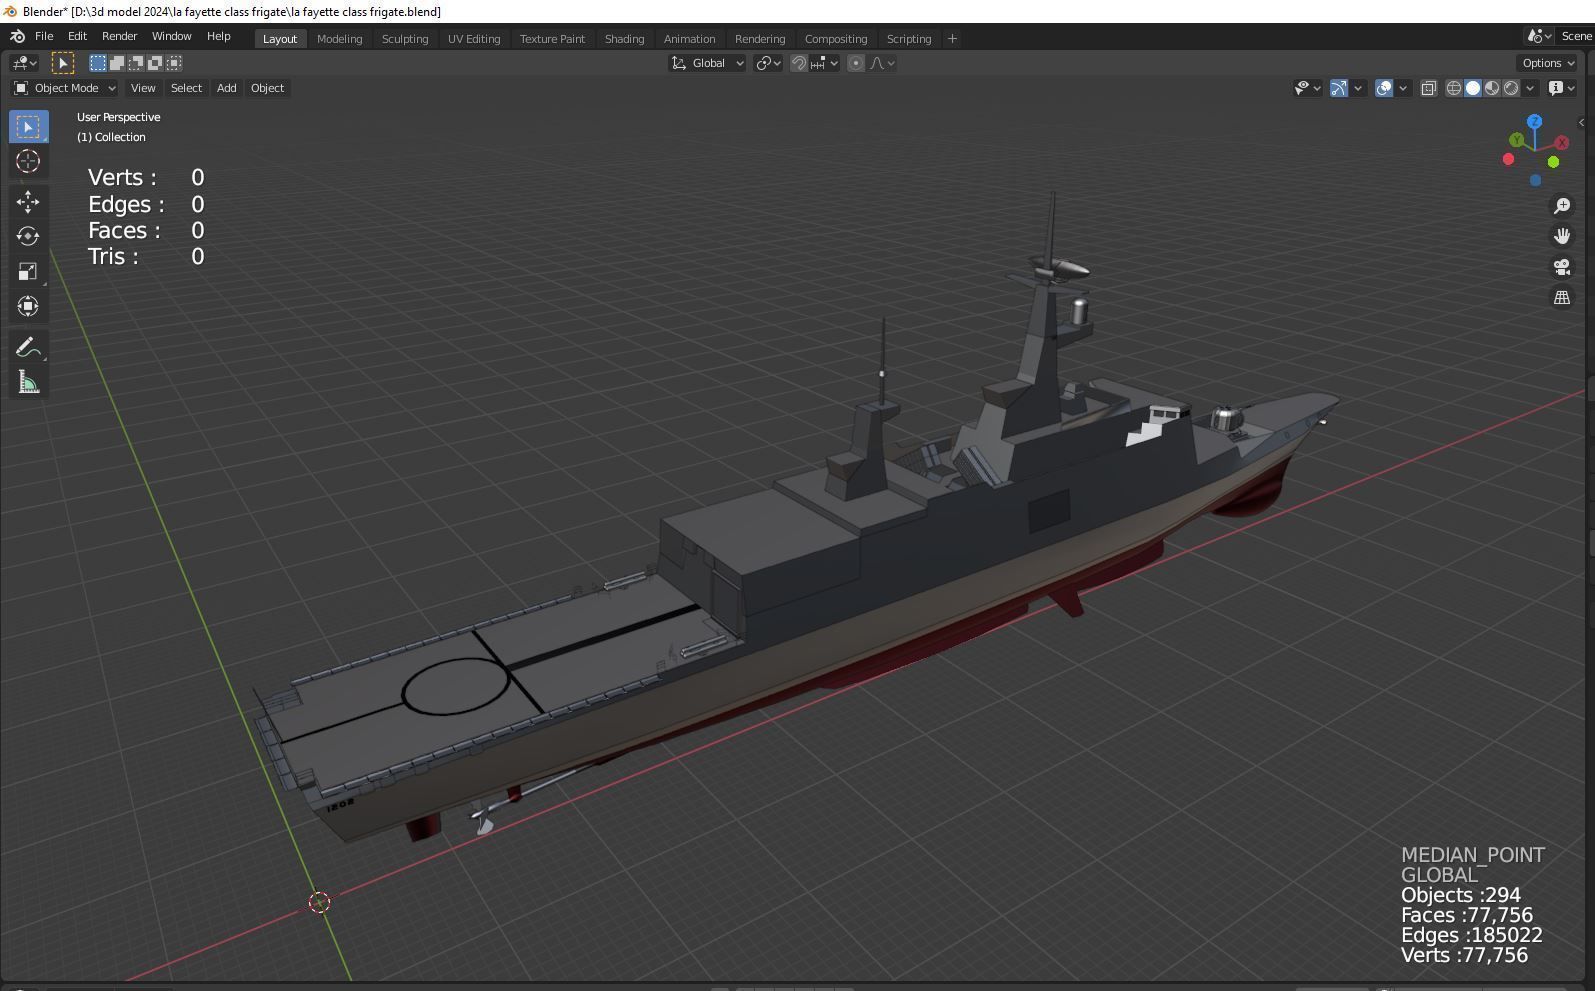Open overlays settings dropdown arrow
Image resolution: width=1595 pixels, height=991 pixels.
click(x=1403, y=88)
